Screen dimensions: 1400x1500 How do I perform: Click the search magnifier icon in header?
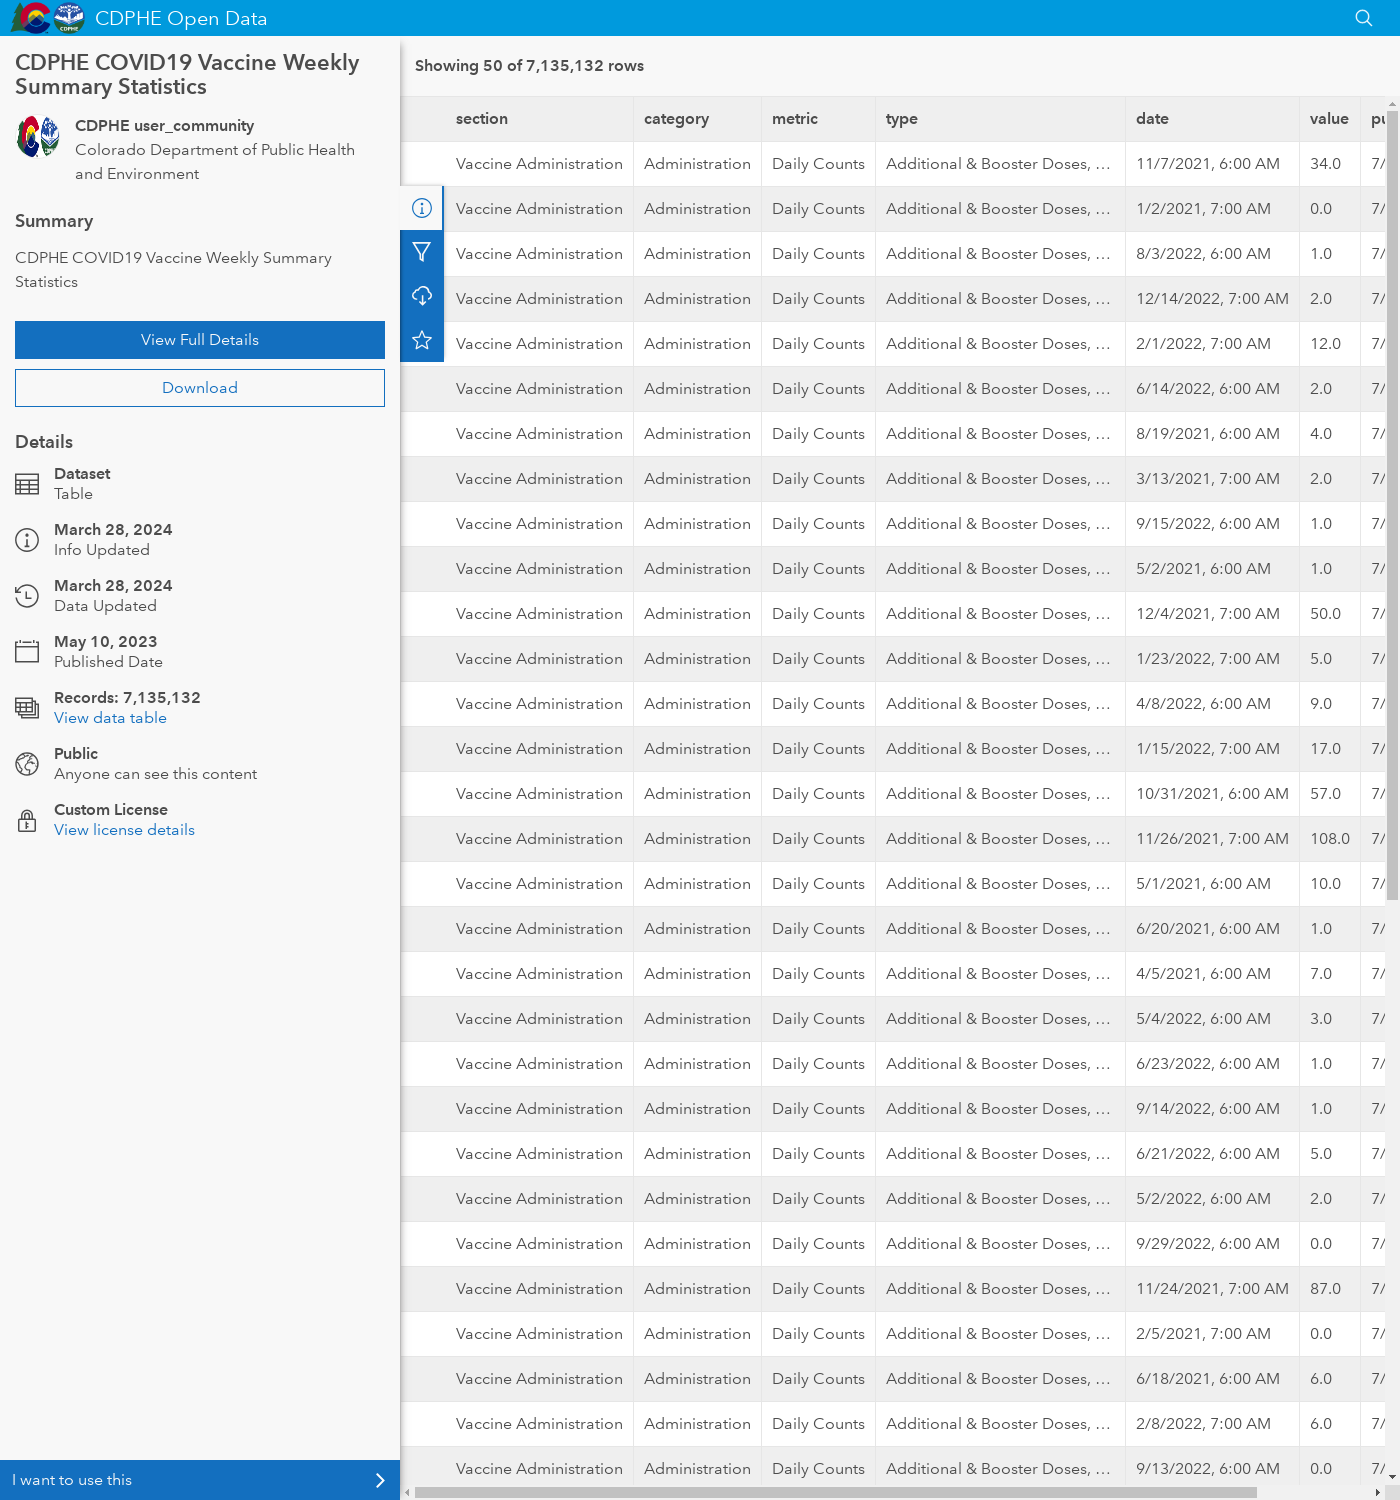pos(1363,18)
